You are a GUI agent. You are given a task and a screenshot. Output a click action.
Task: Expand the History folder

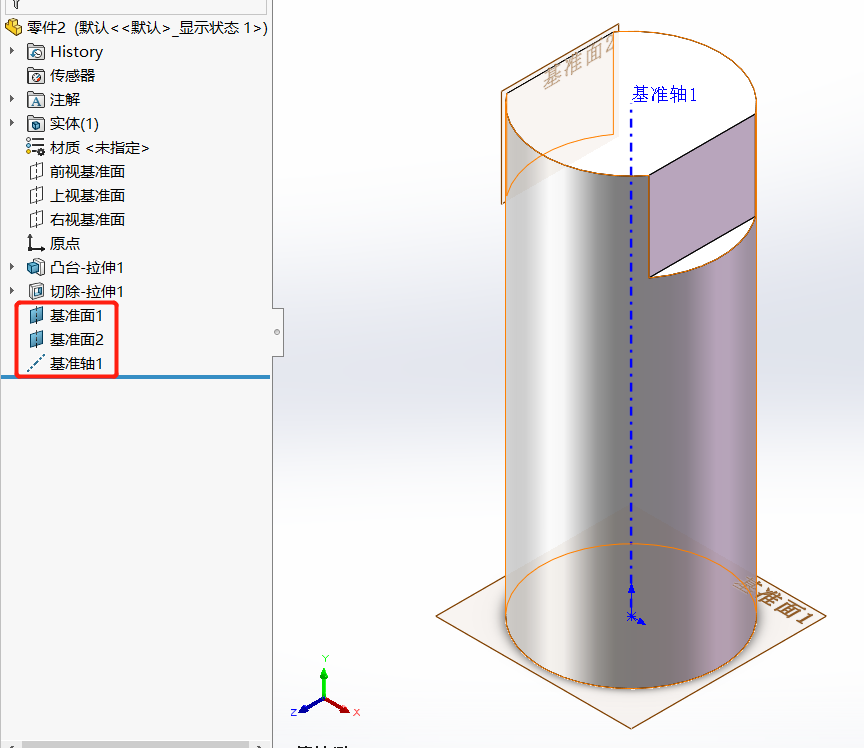(13, 51)
